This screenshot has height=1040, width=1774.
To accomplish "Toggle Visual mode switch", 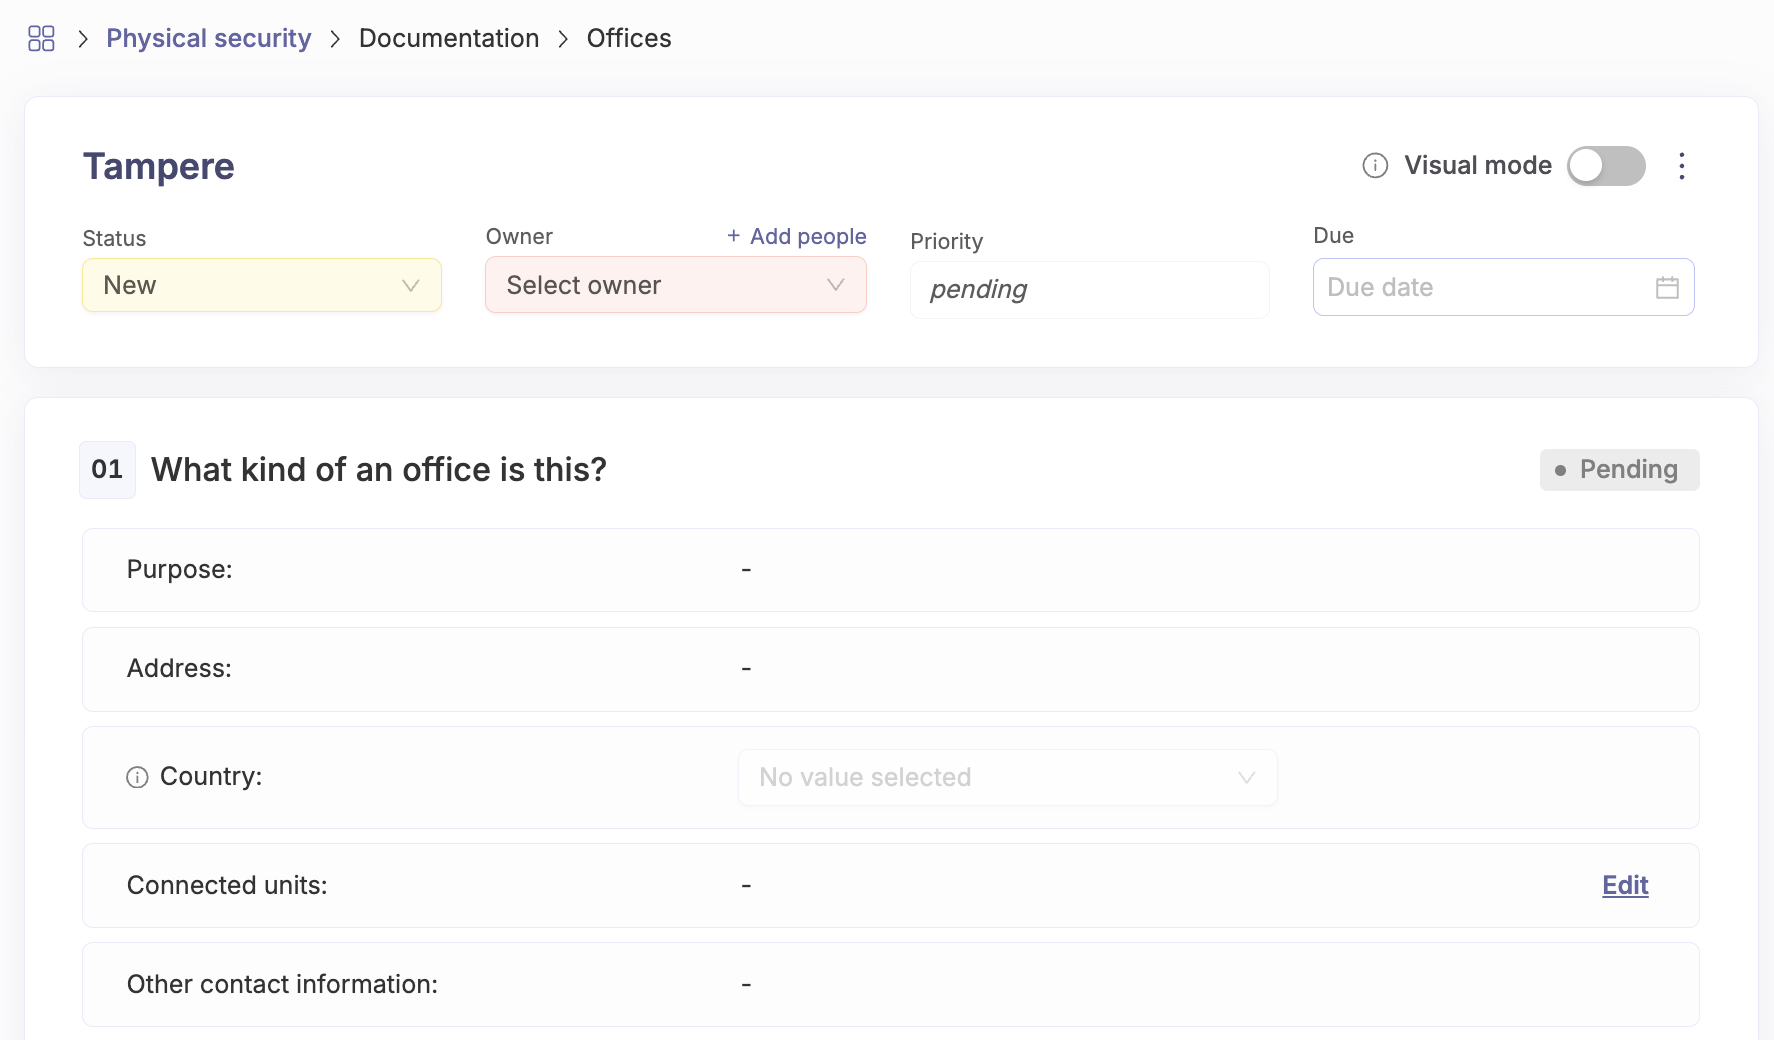I will pyautogui.click(x=1606, y=166).
